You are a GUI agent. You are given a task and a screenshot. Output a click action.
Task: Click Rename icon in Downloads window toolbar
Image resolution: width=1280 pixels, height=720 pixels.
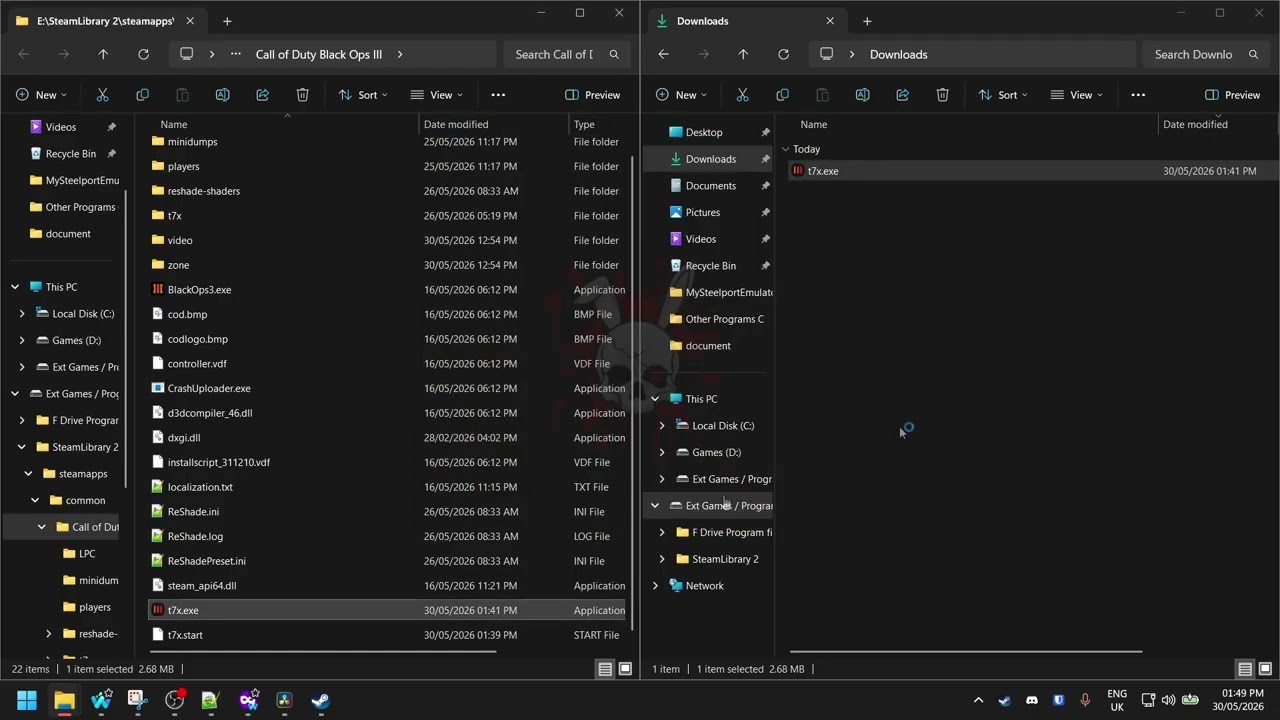point(862,95)
